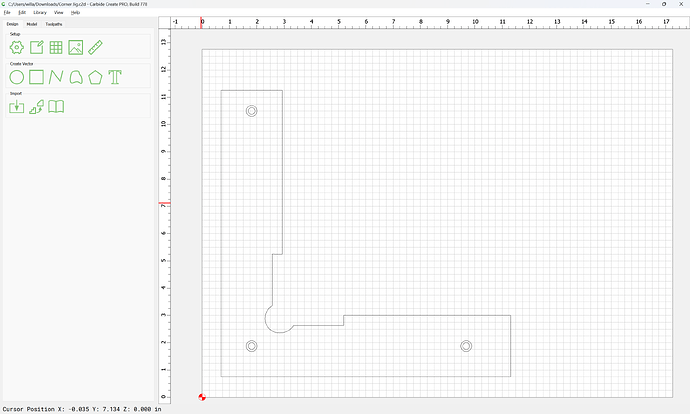Viewport: 690px width, 414px height.
Task: Select the Curve shape tool
Action: pos(76,77)
